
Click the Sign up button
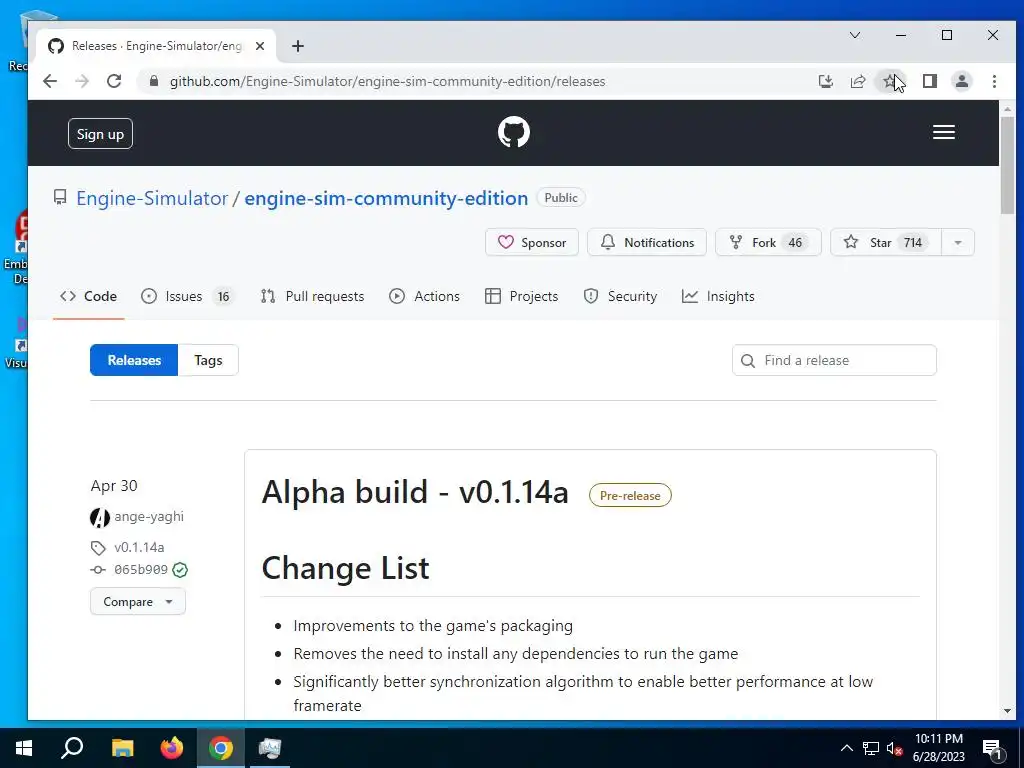coord(100,134)
